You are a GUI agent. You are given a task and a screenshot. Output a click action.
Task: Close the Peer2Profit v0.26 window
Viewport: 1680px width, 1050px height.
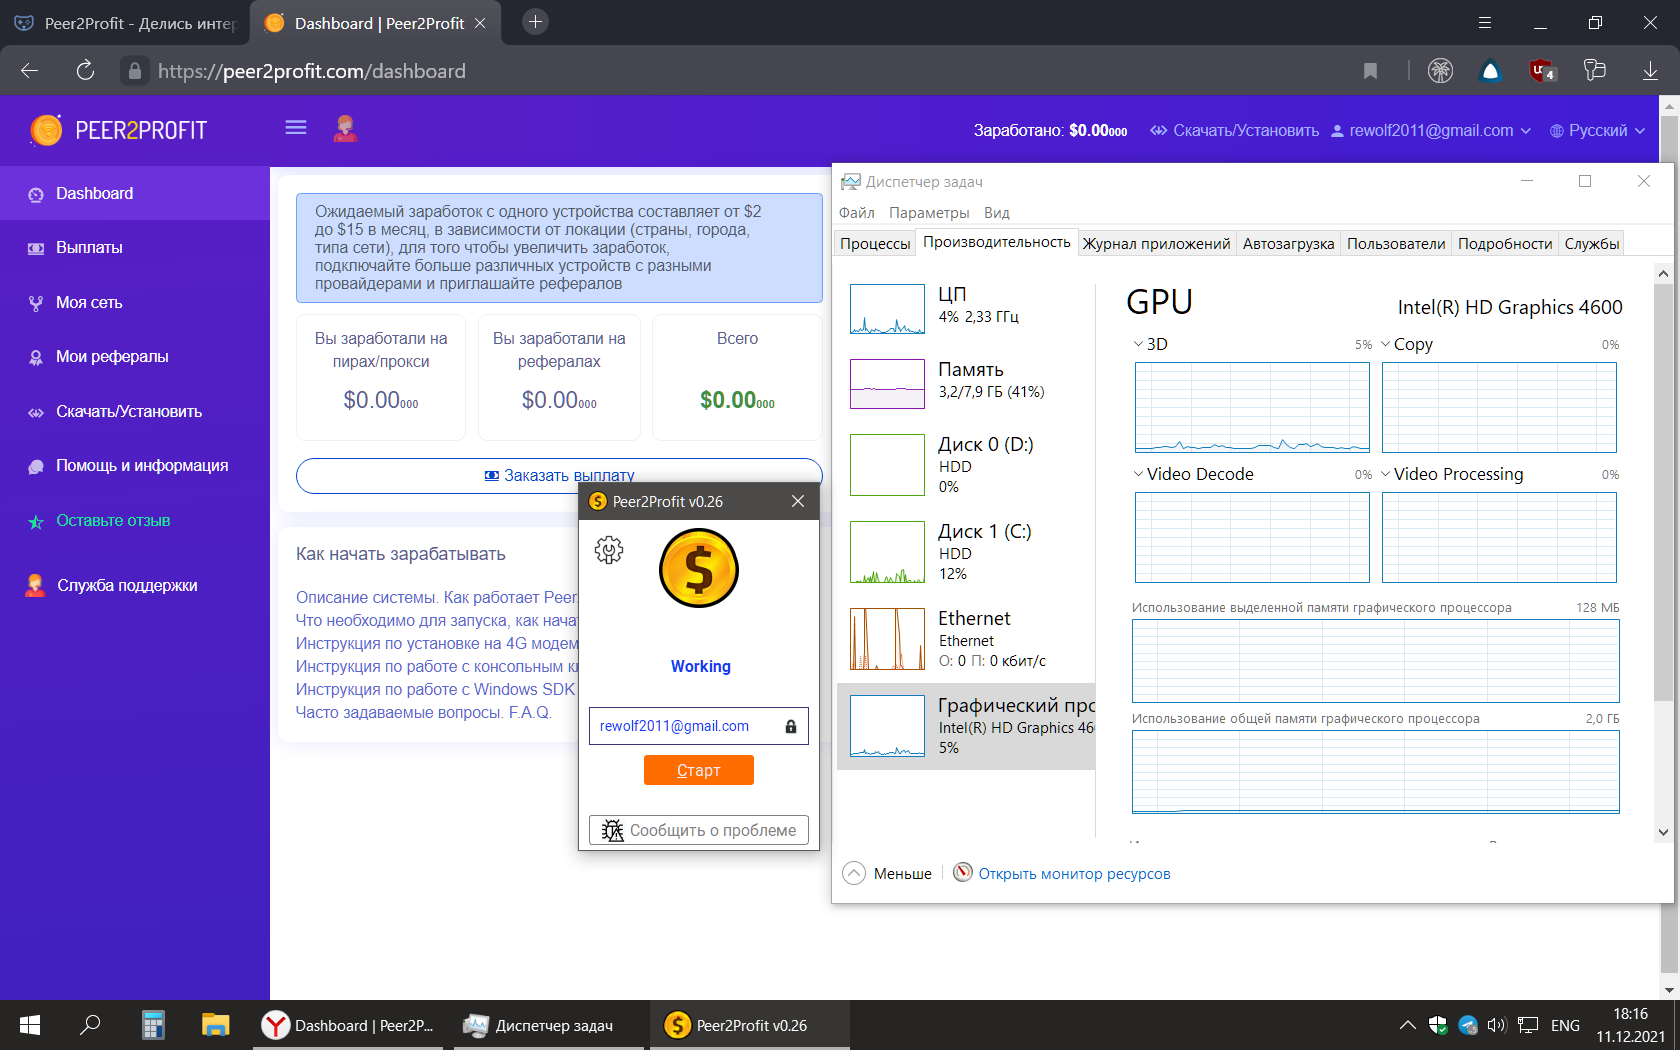[798, 501]
